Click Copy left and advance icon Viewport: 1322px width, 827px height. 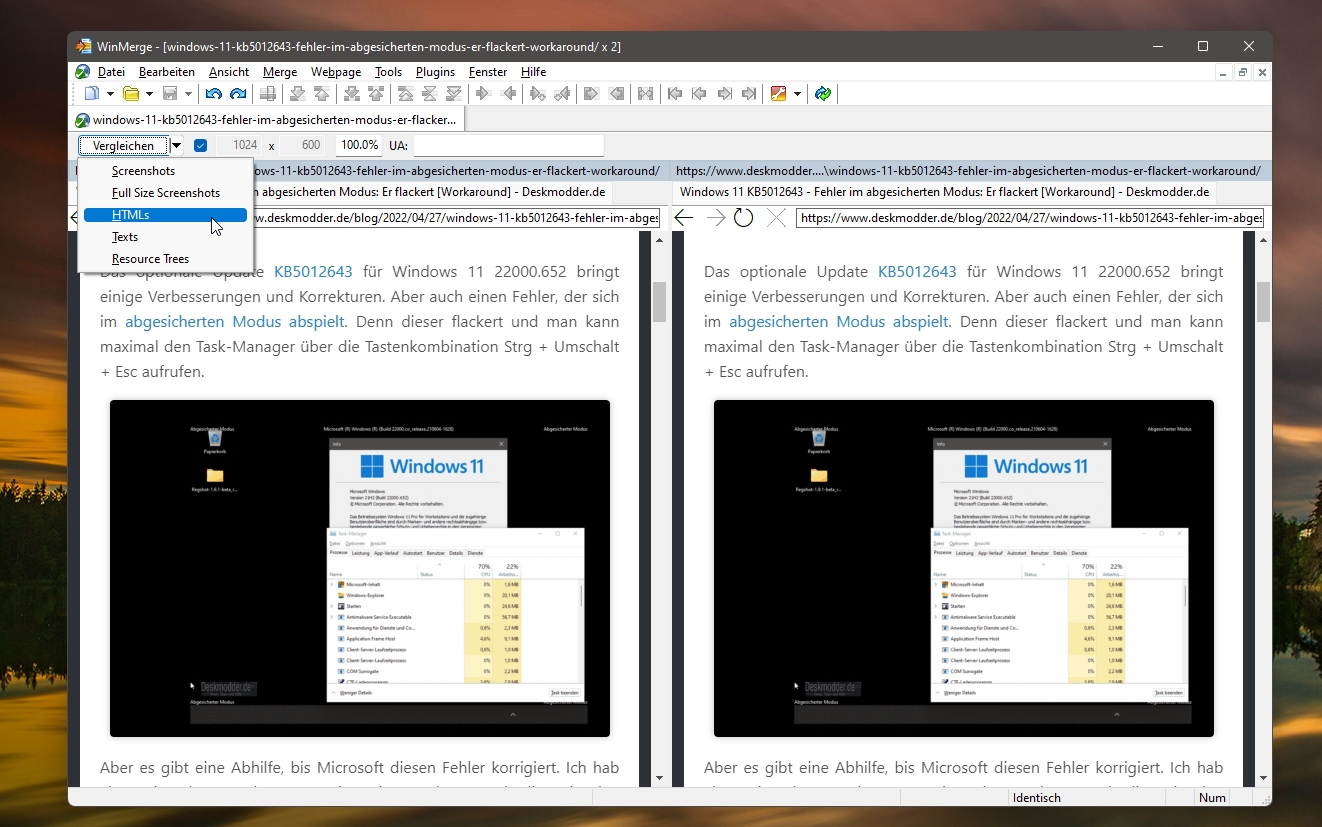pyautogui.click(x=562, y=94)
